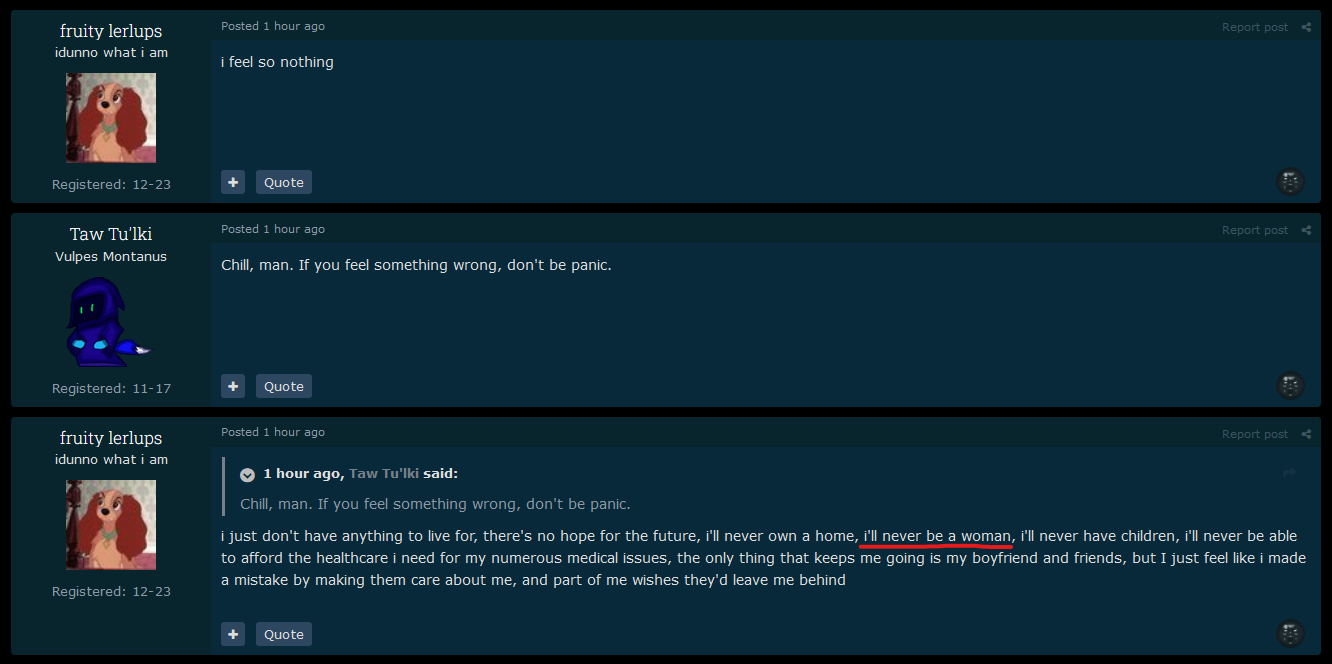Viewport: 1332px width, 664px height.
Task: Quote the last fruity lerlups post
Action: [x=284, y=634]
